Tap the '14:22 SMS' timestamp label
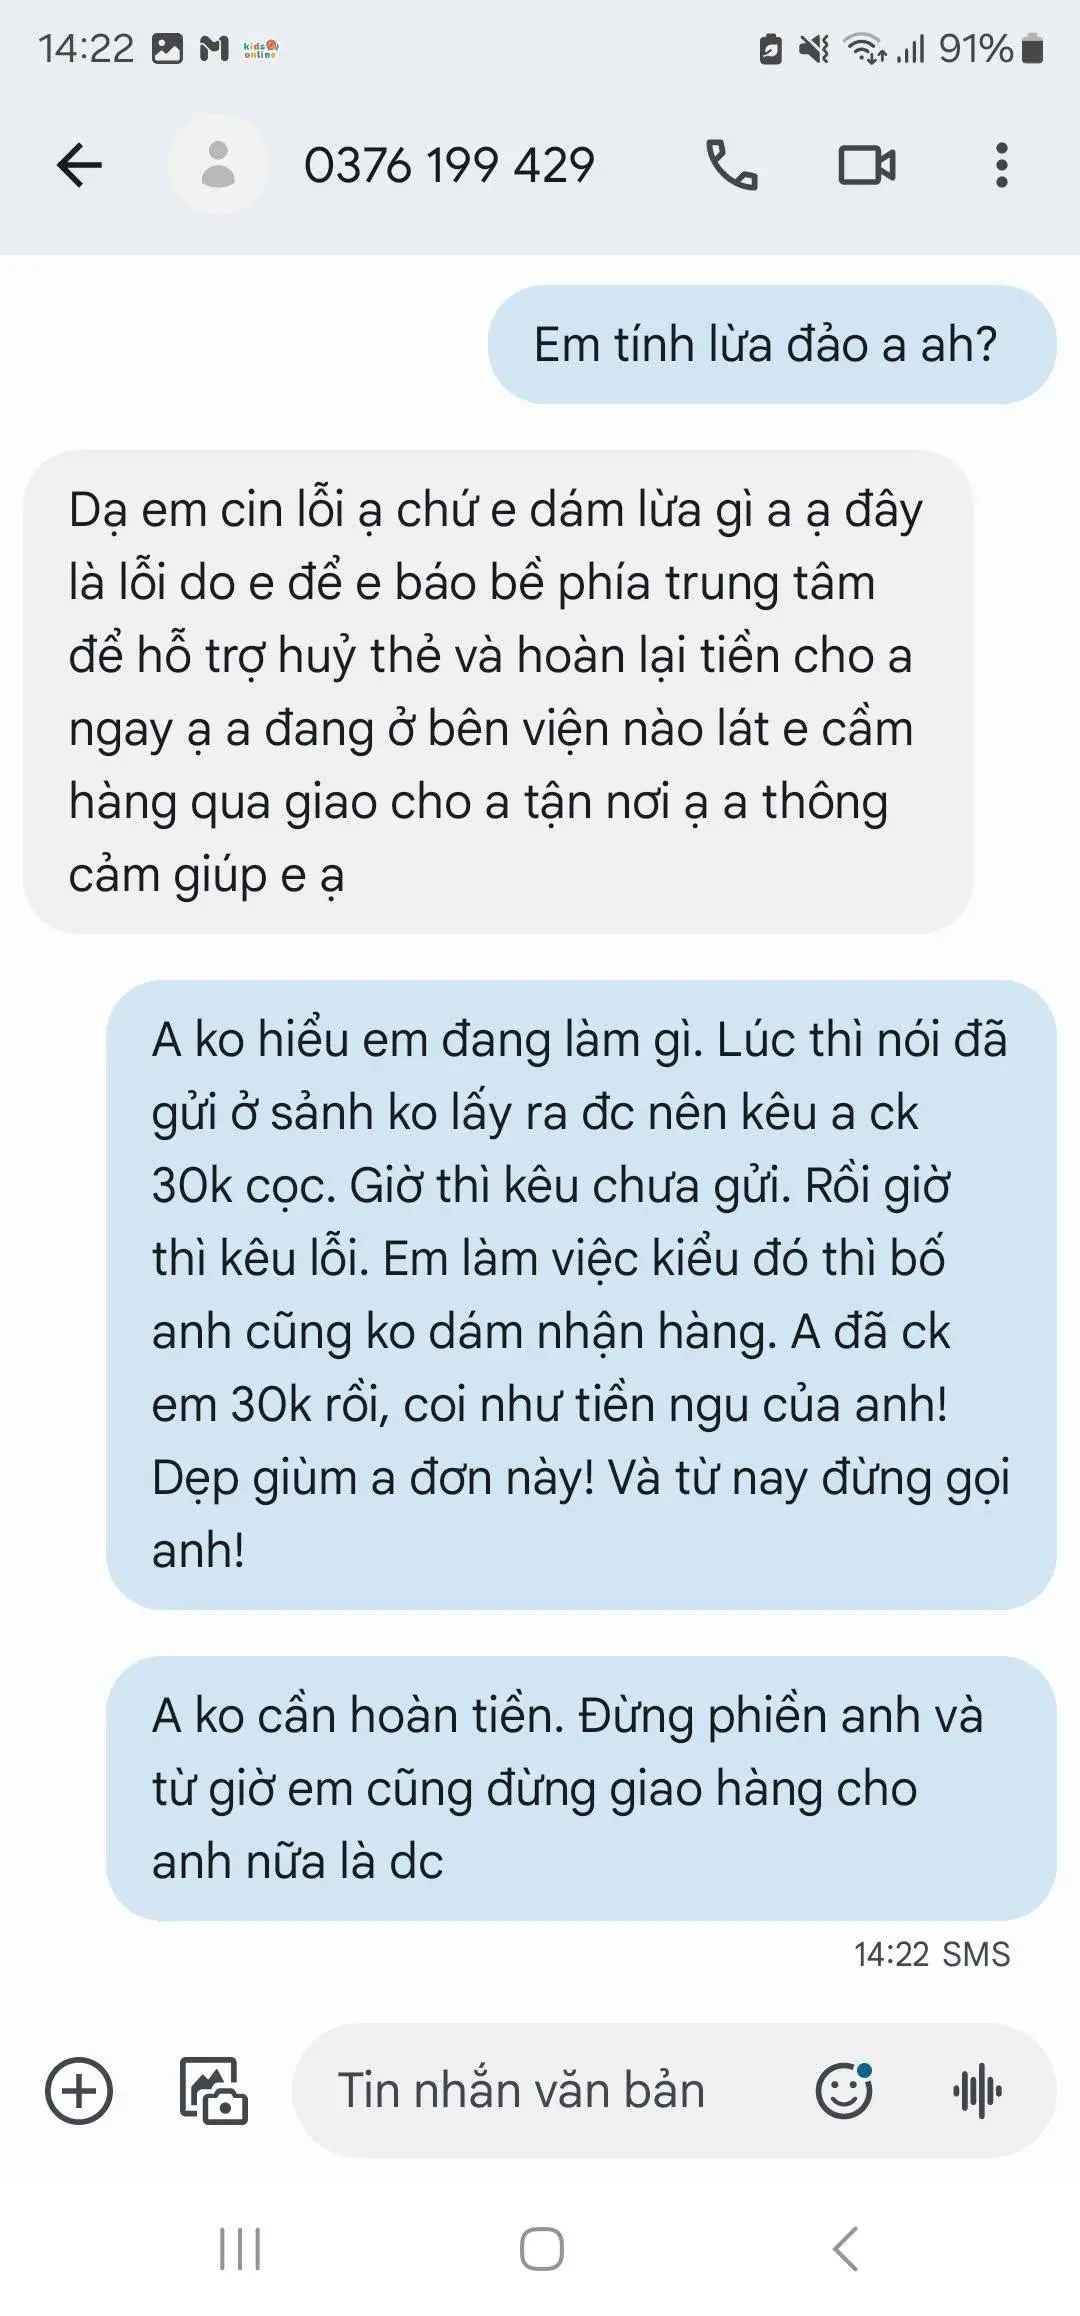 pos(932,1954)
